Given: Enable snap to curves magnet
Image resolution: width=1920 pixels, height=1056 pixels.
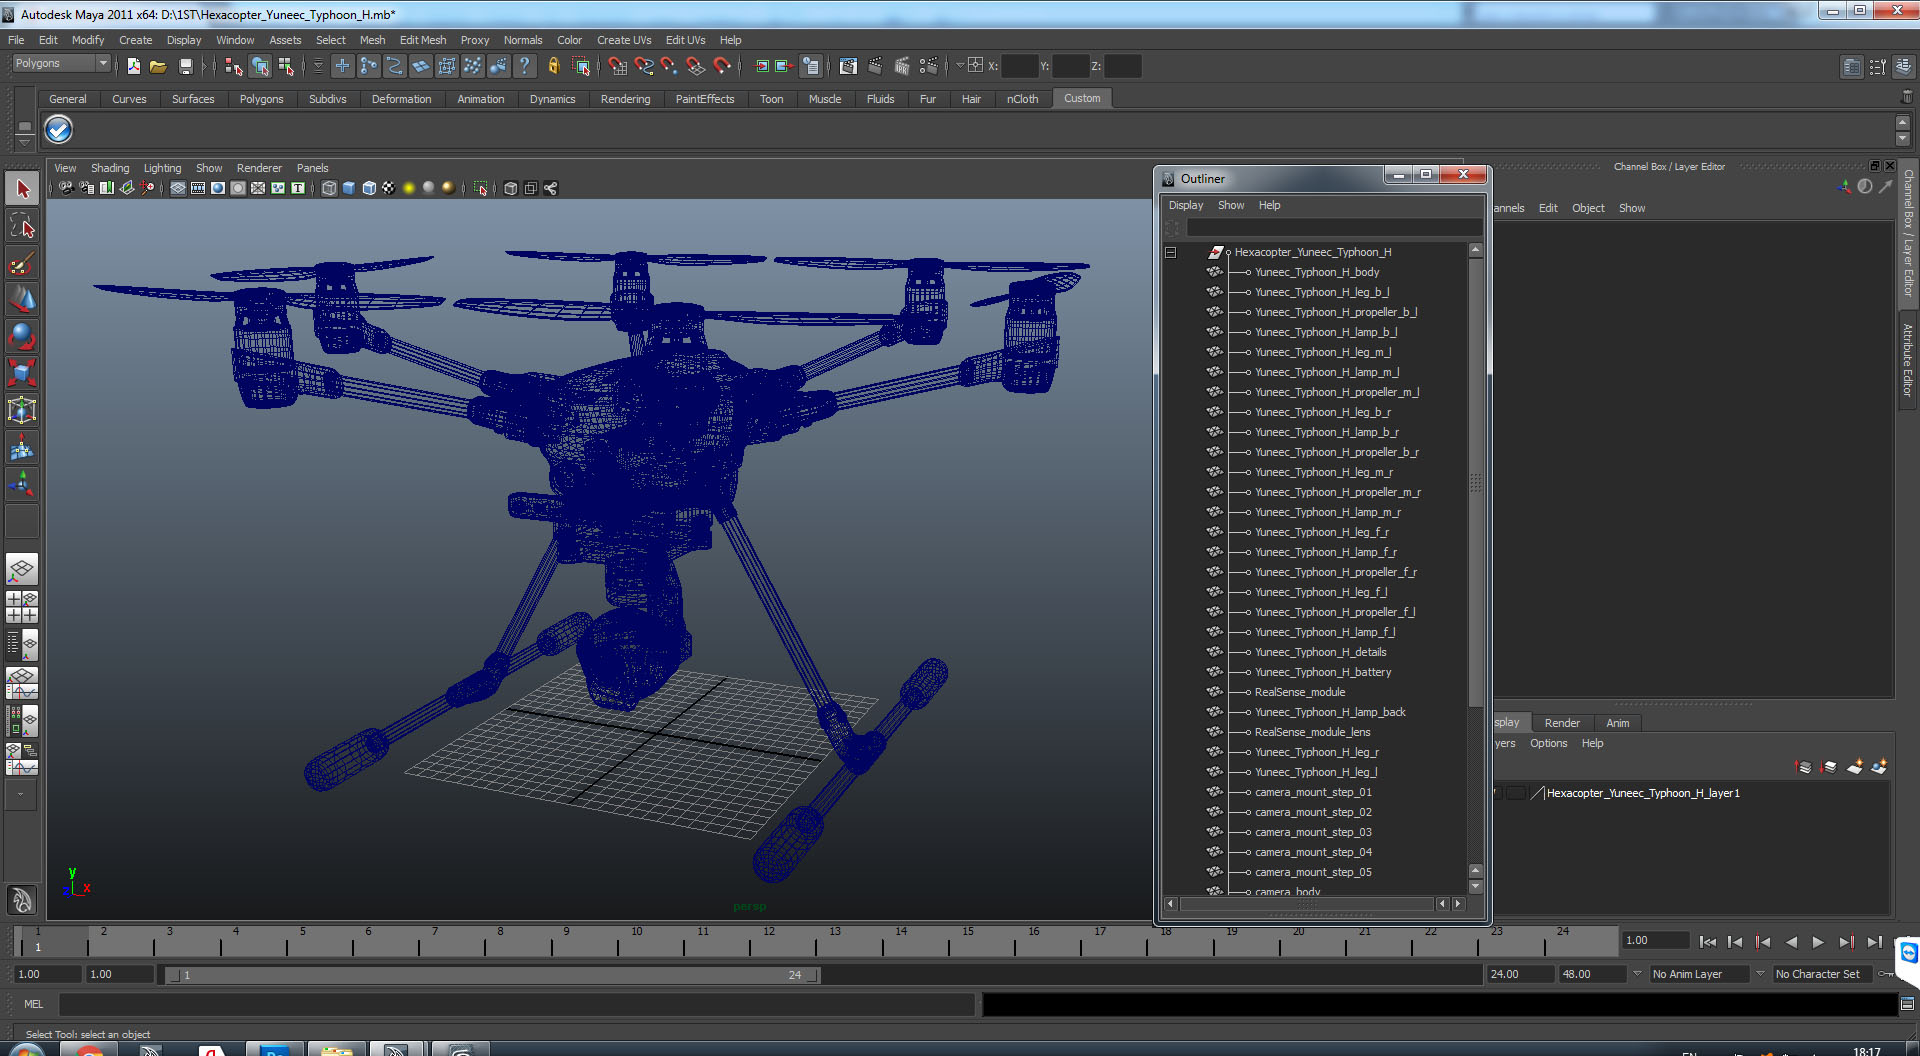Looking at the screenshot, I should pyautogui.click(x=643, y=66).
